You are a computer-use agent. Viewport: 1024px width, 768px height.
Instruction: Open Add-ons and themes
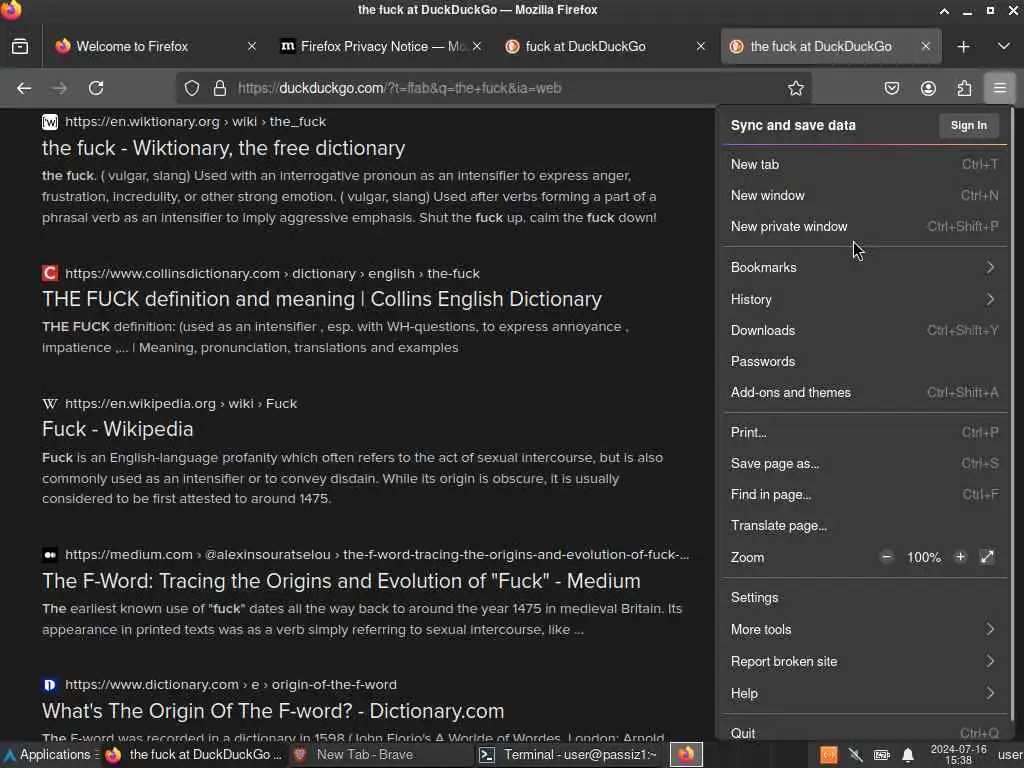[x=865, y=392]
